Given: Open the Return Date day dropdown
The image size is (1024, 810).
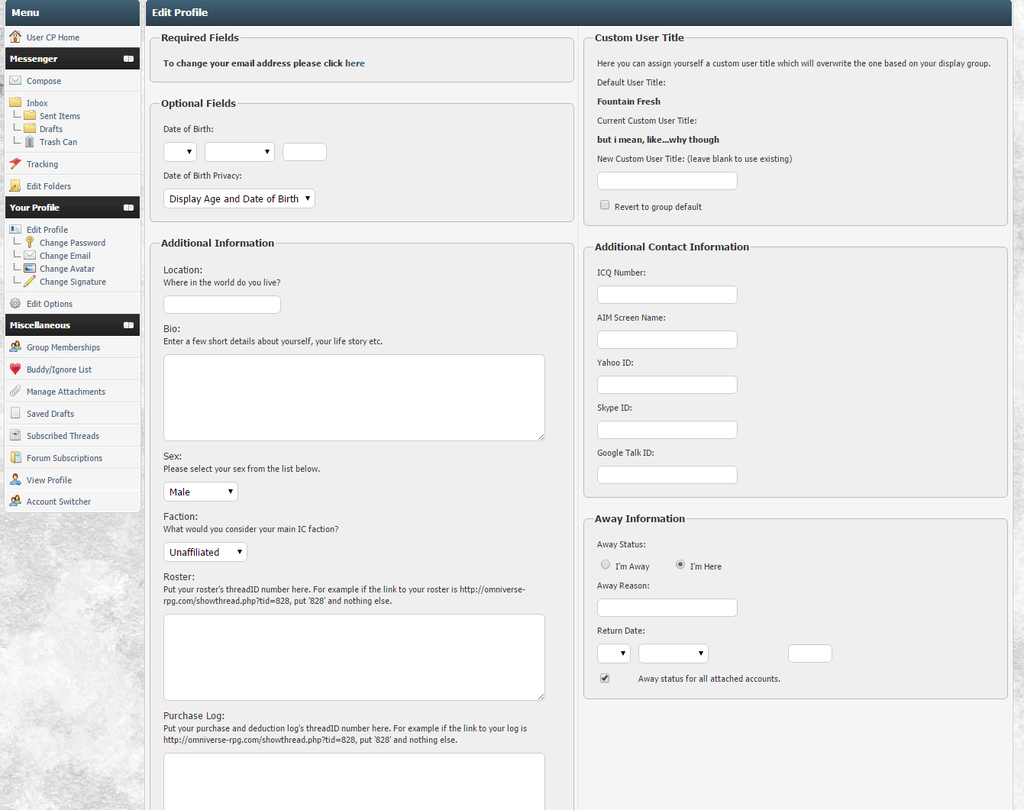Looking at the screenshot, I should (614, 653).
